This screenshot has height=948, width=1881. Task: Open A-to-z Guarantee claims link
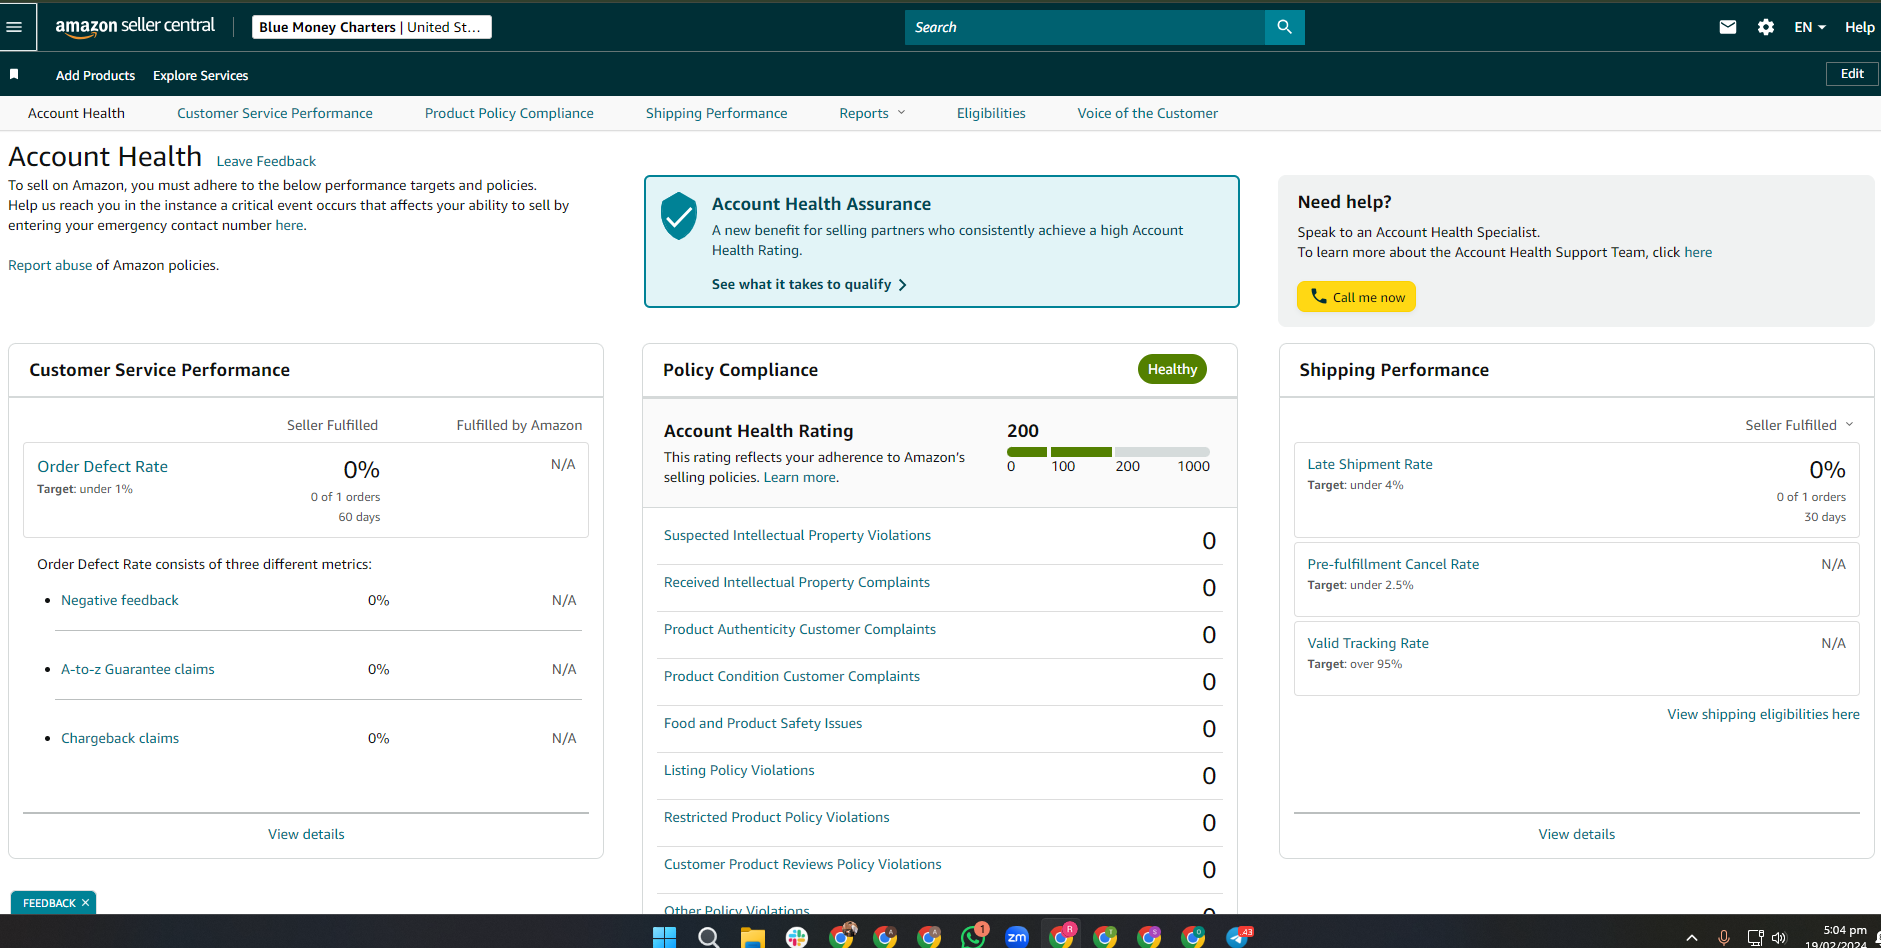tap(138, 669)
